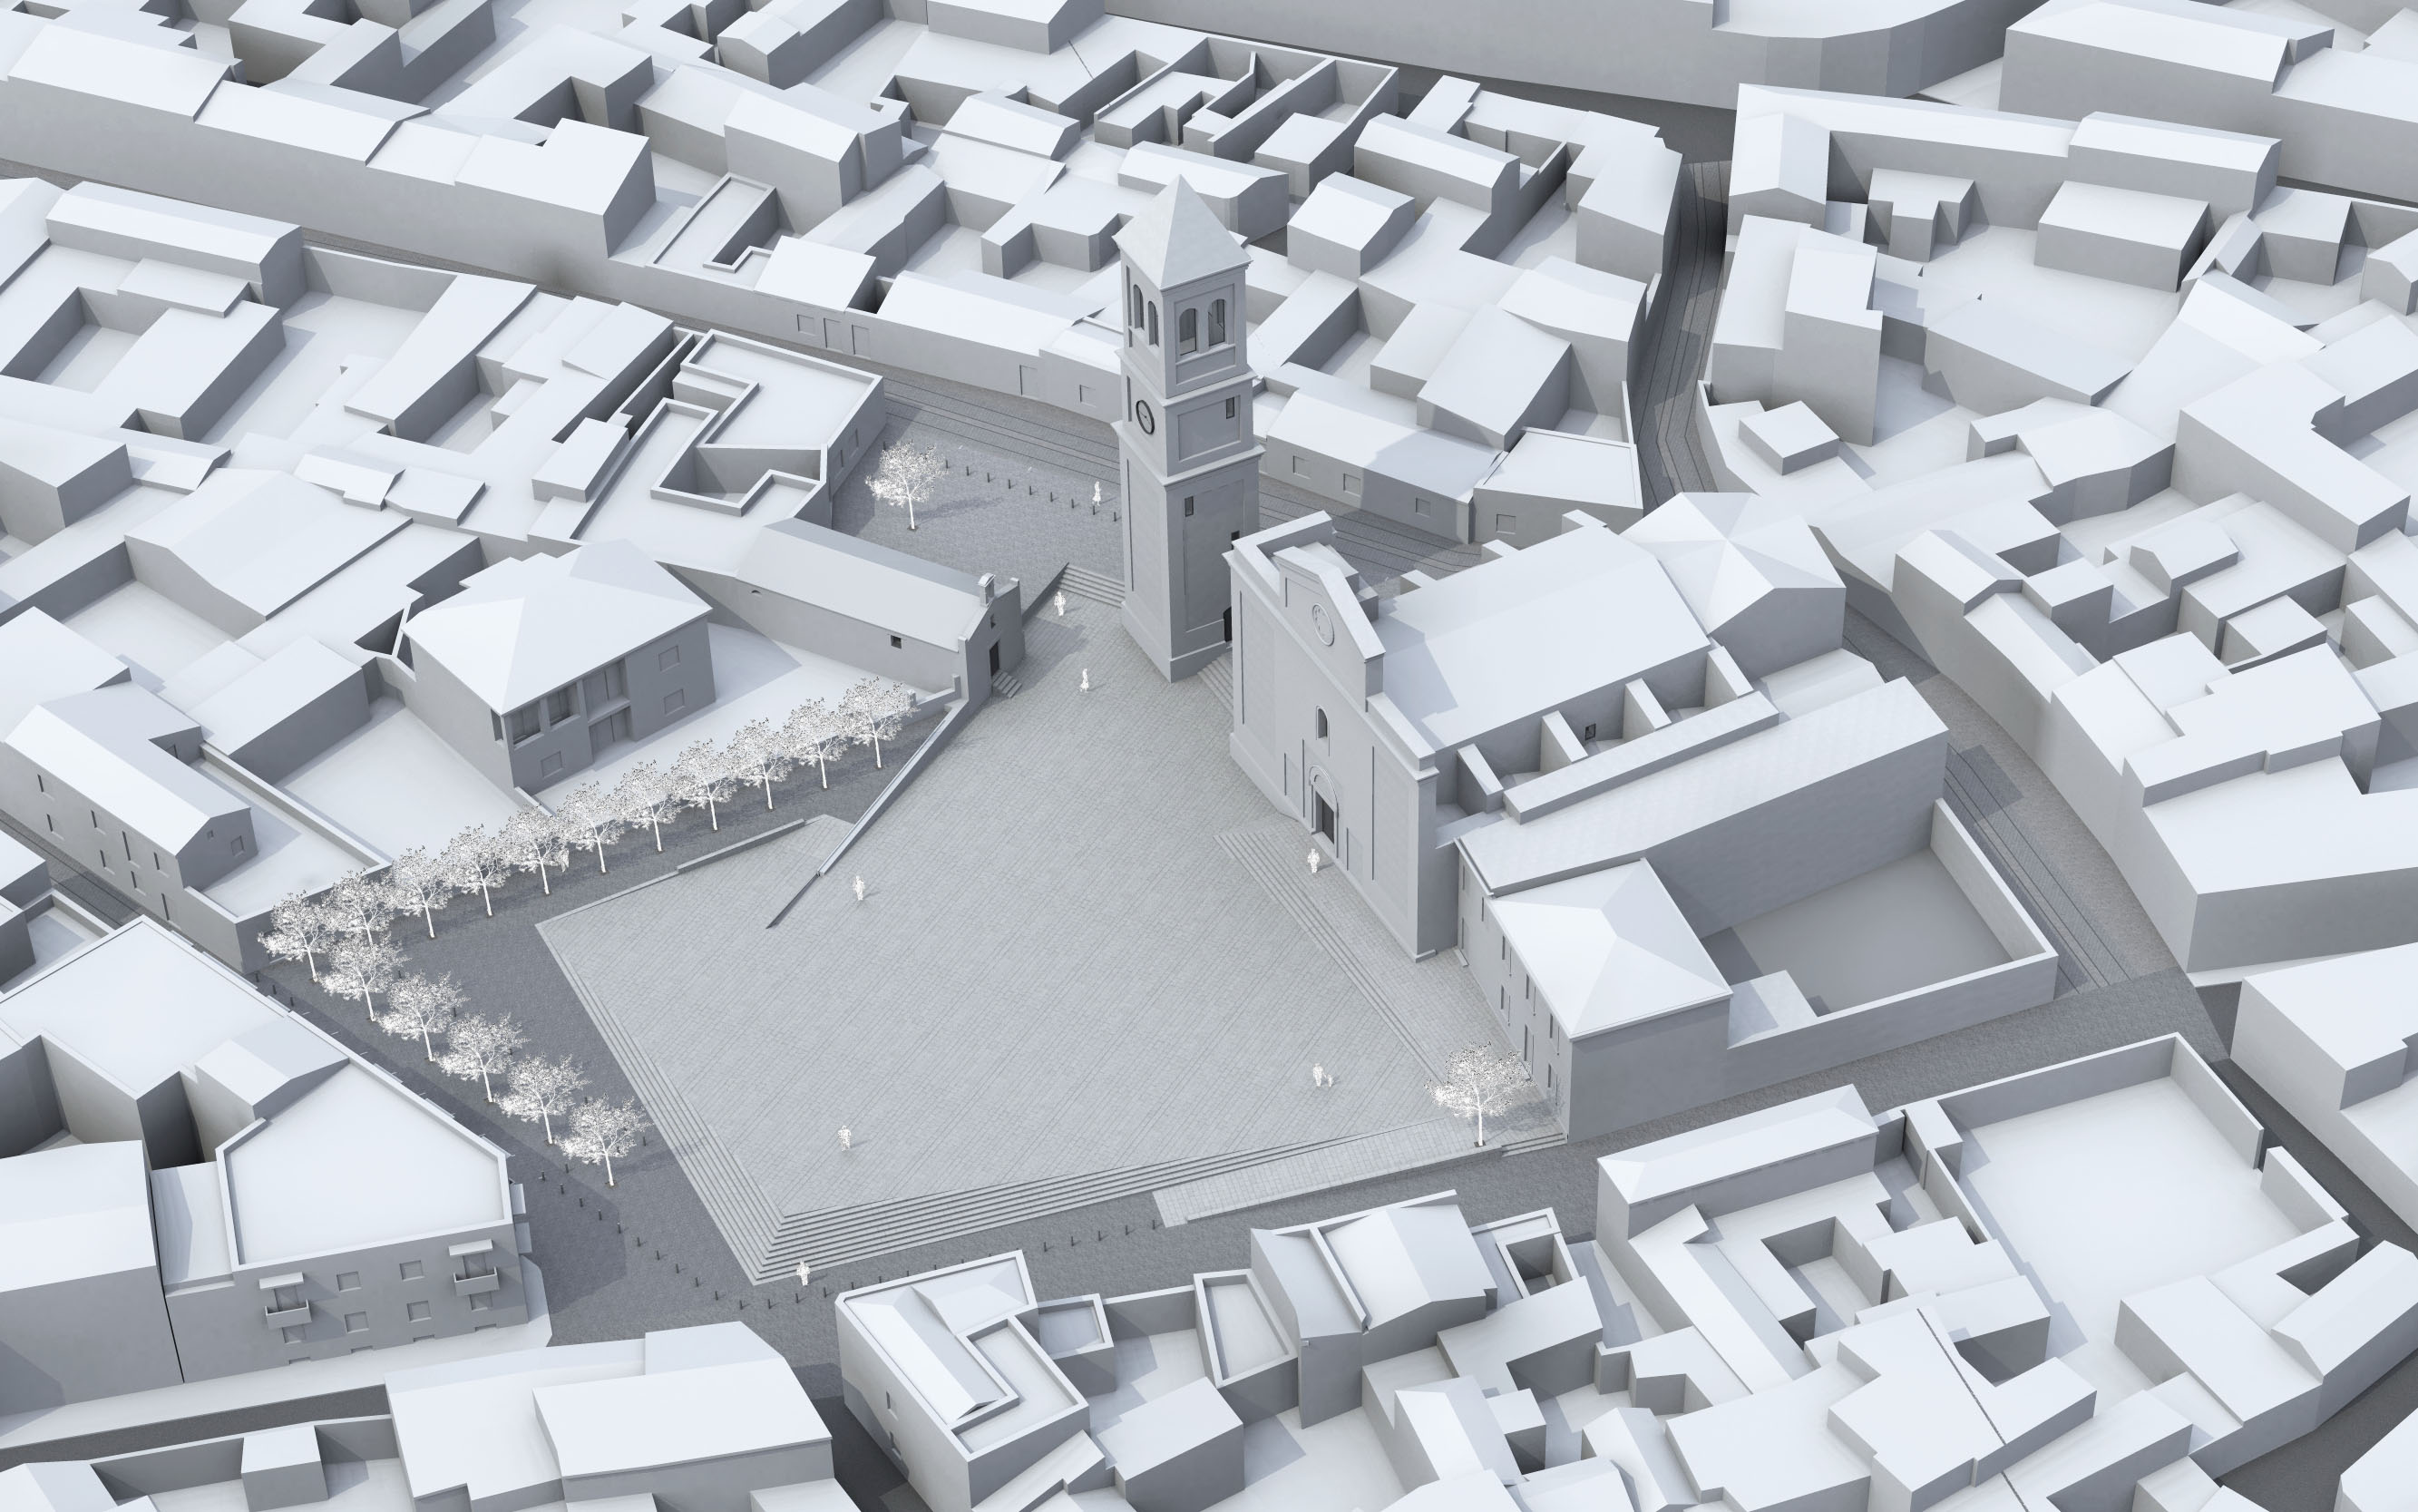Click the doorway at the bell tower's base
Screen dimensions: 2418x1512
point(1226,626)
